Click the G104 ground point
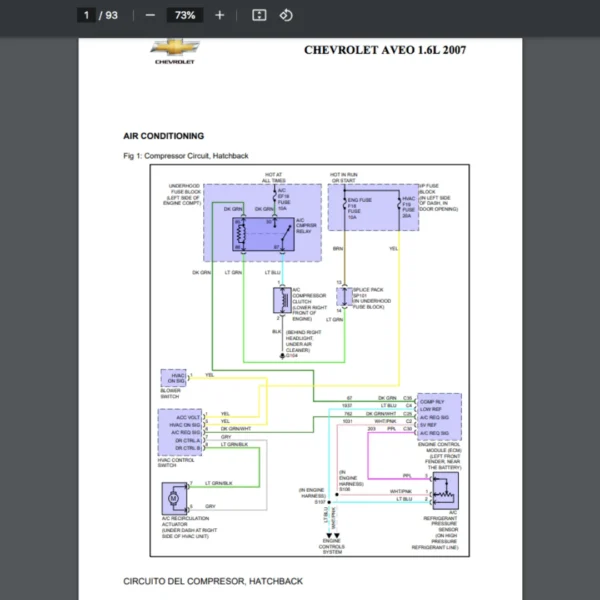 282,356
